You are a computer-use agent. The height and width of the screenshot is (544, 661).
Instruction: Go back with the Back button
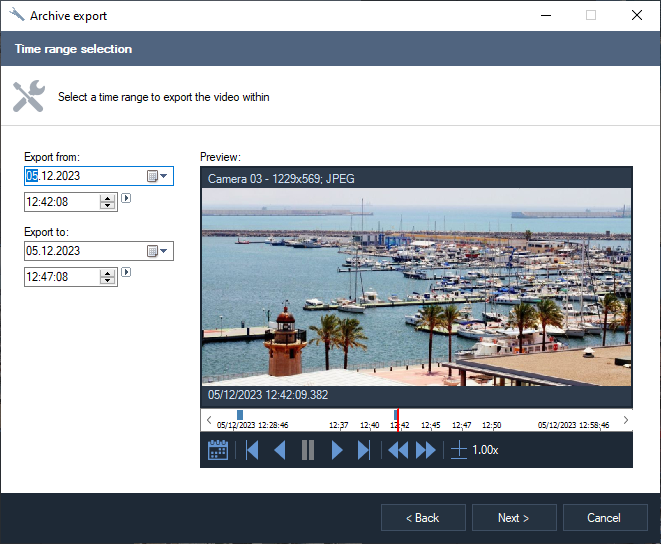pos(423,518)
